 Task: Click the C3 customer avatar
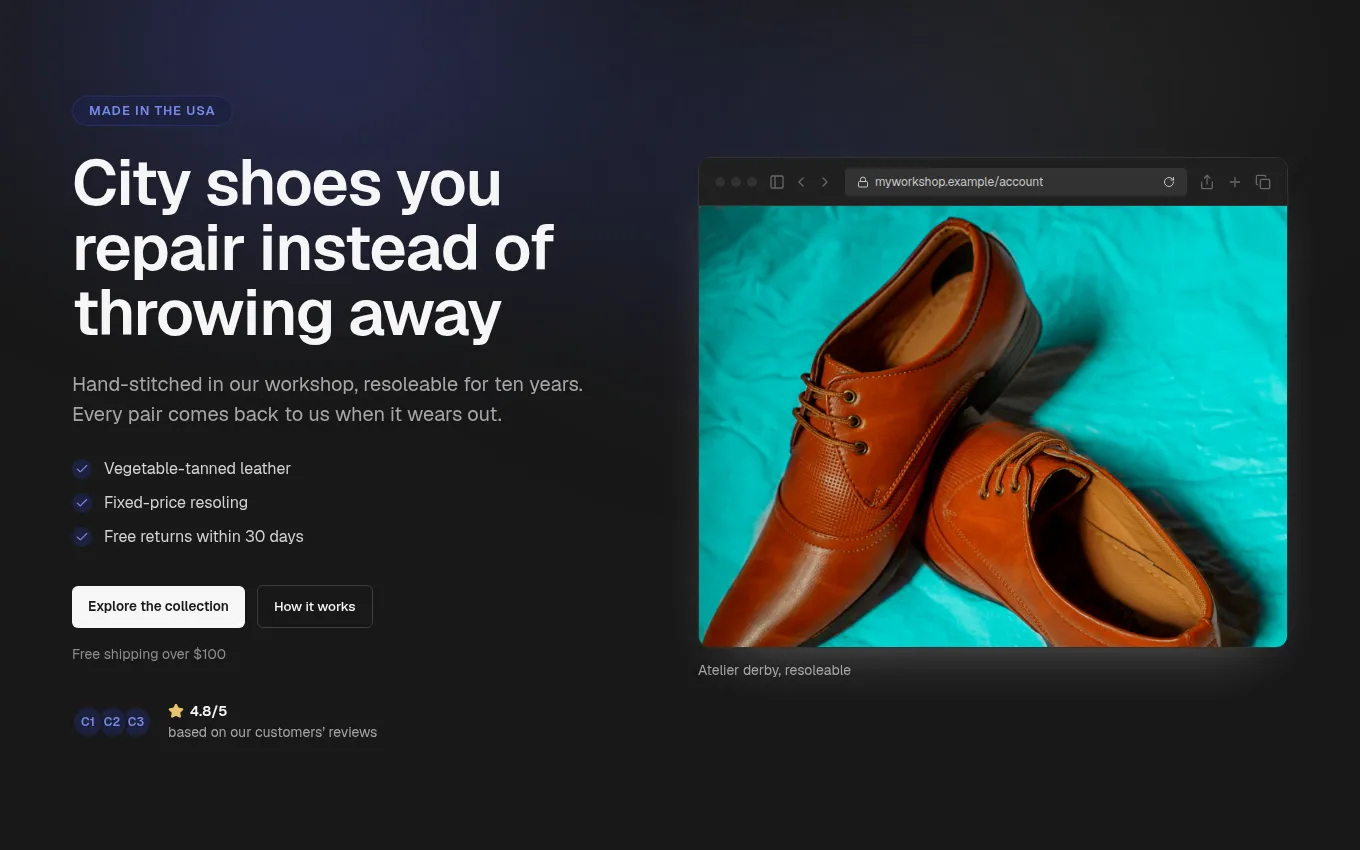click(x=136, y=722)
